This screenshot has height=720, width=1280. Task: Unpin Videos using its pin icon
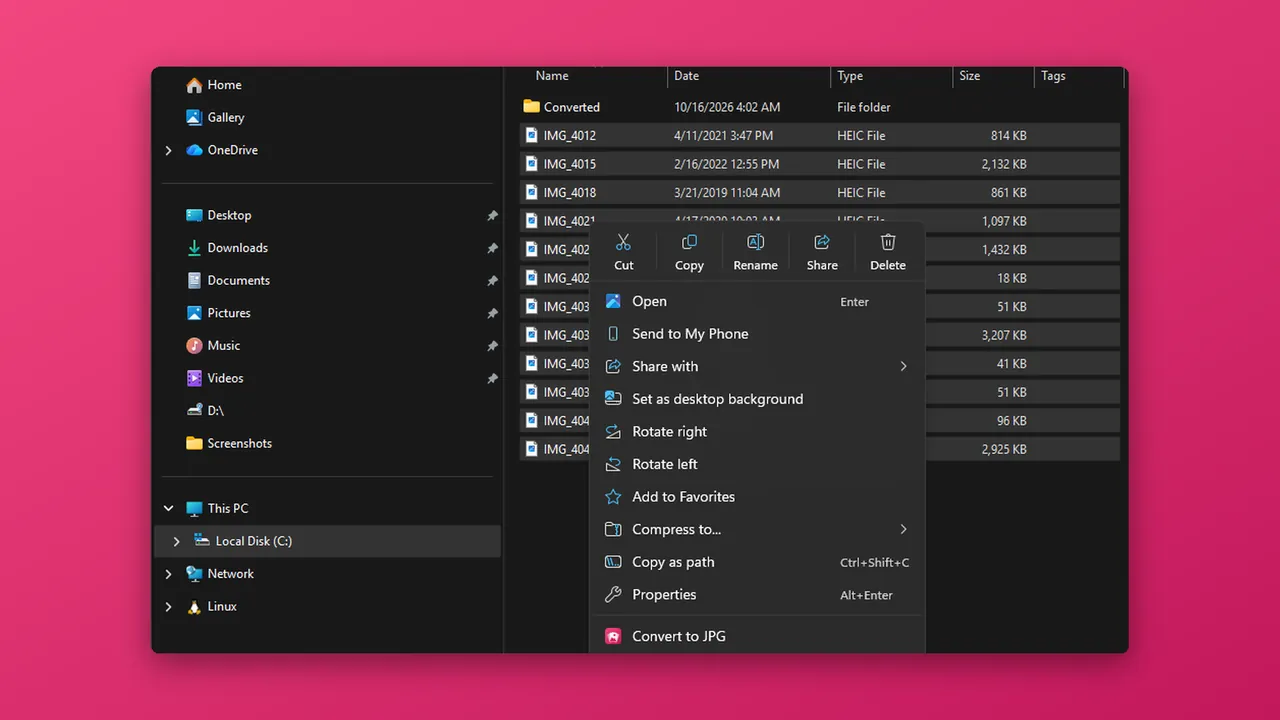[491, 379]
